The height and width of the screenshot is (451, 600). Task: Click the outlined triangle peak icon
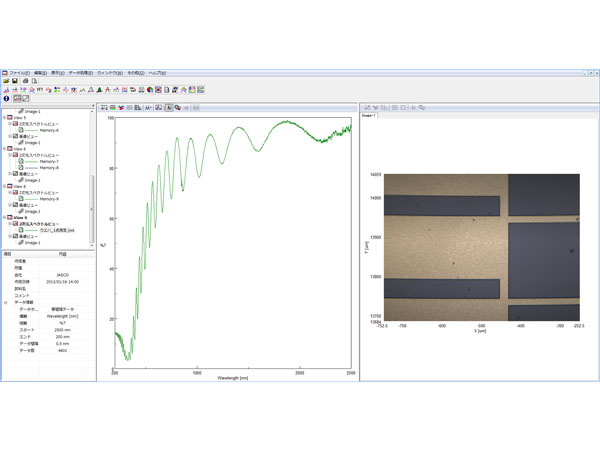pos(91,90)
